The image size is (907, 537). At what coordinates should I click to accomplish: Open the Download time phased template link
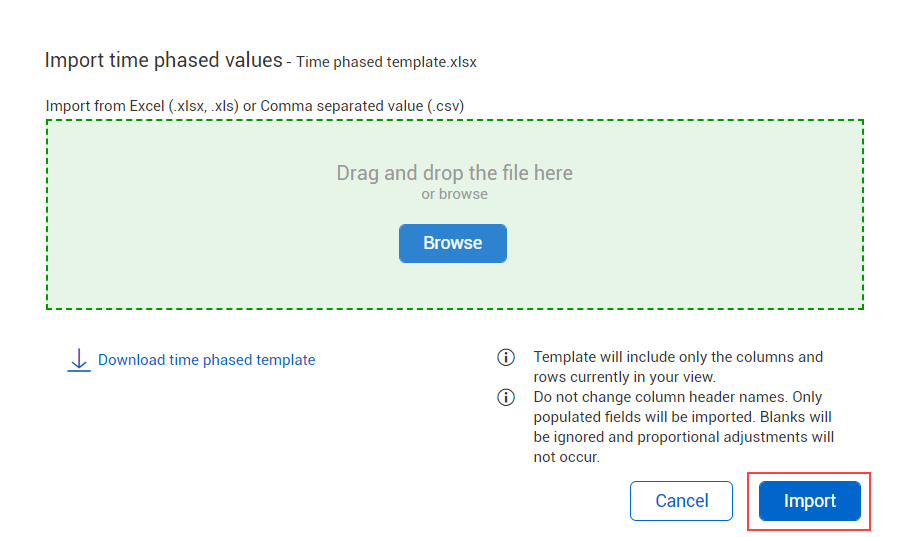click(x=206, y=360)
